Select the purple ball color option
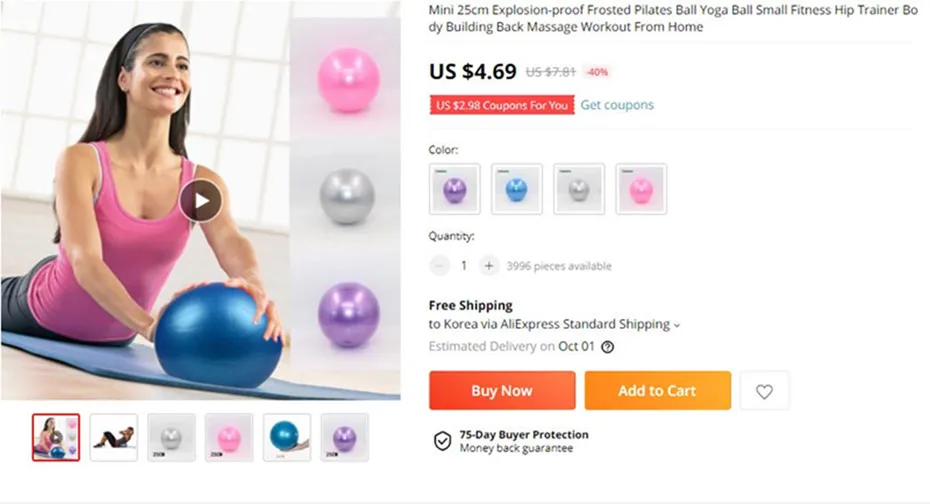Screen dimensions: 930x504 pos(454,189)
